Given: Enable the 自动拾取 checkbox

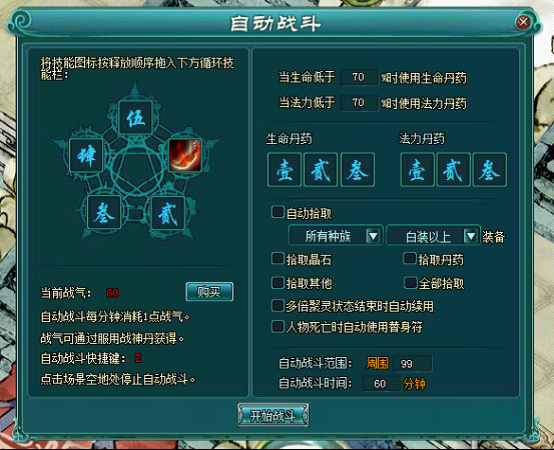Looking at the screenshot, I should point(277,212).
